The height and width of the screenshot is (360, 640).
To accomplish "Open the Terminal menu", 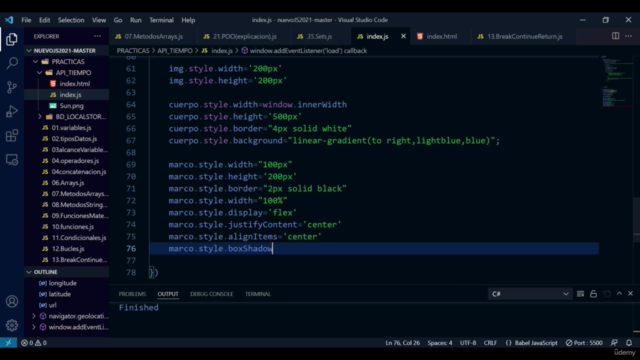I will pyautogui.click(x=161, y=20).
